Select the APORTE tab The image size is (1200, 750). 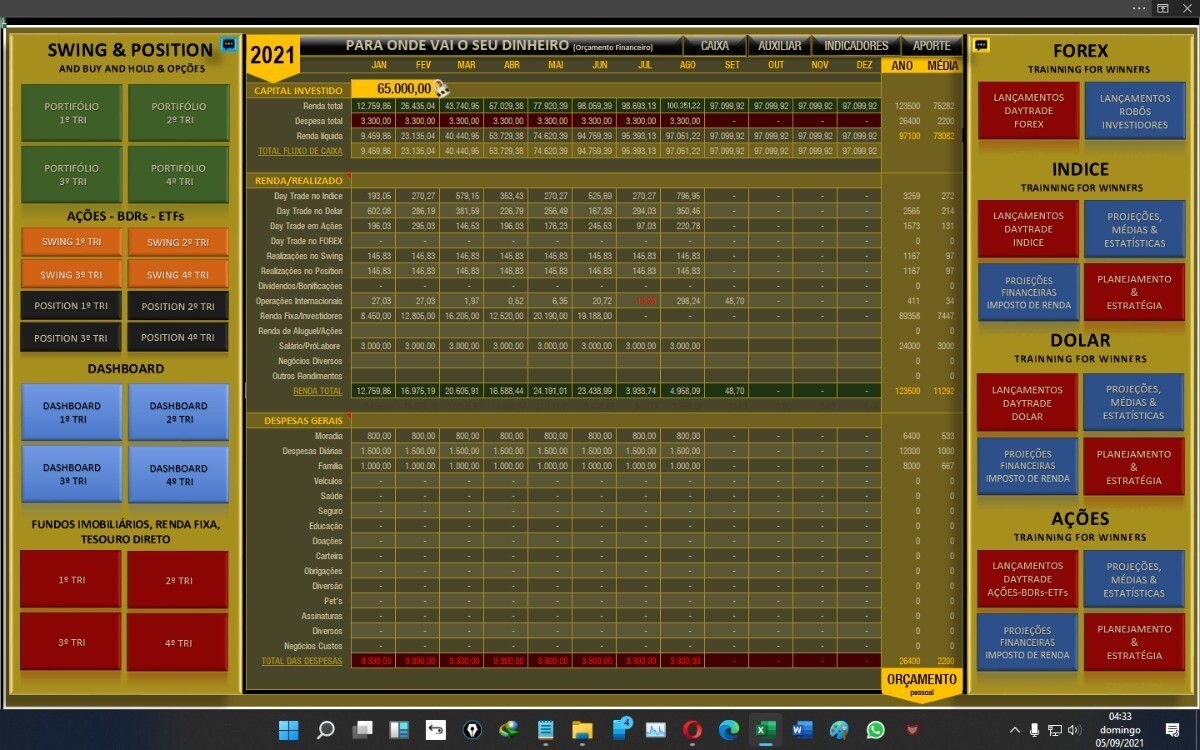(931, 46)
